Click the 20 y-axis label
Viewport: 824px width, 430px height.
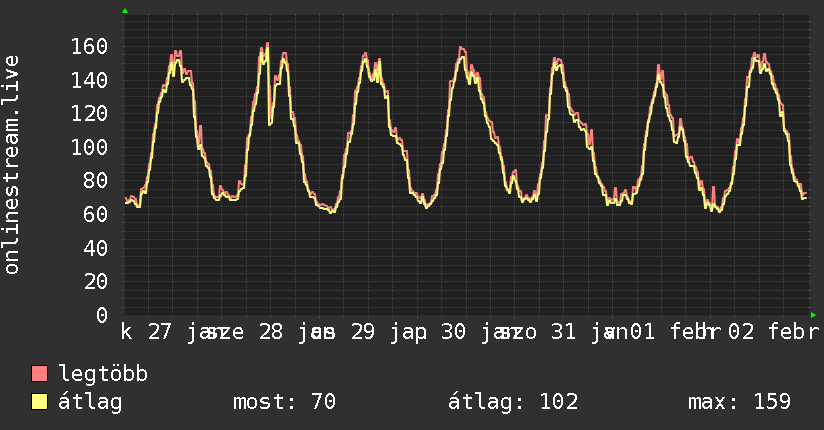[96, 282]
